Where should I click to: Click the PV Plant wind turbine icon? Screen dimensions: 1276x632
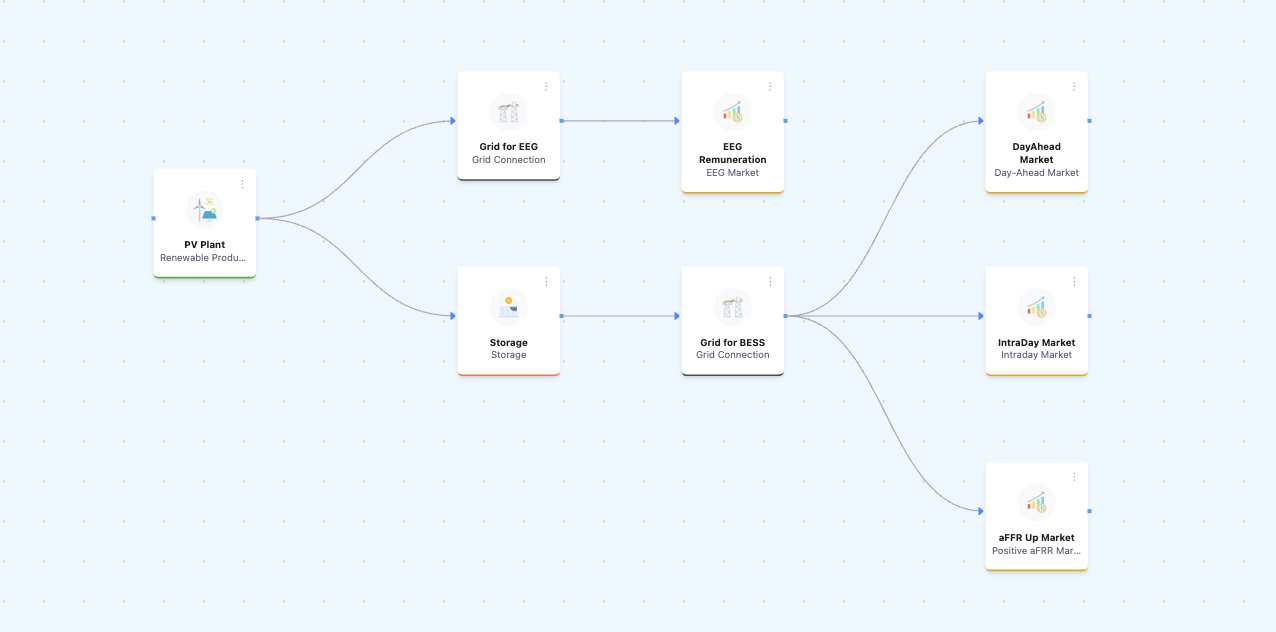(x=204, y=210)
